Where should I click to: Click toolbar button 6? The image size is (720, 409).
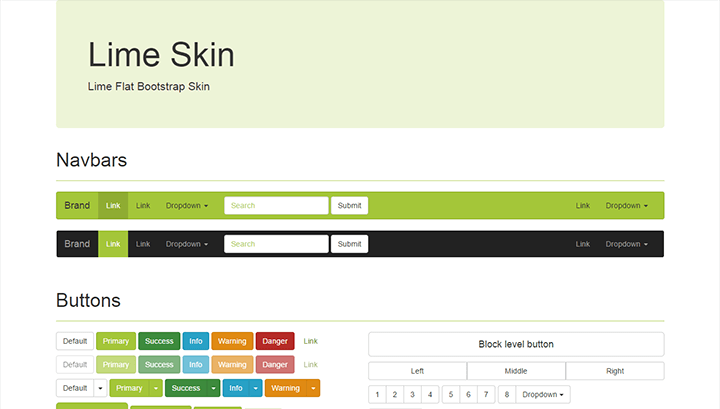[468, 394]
